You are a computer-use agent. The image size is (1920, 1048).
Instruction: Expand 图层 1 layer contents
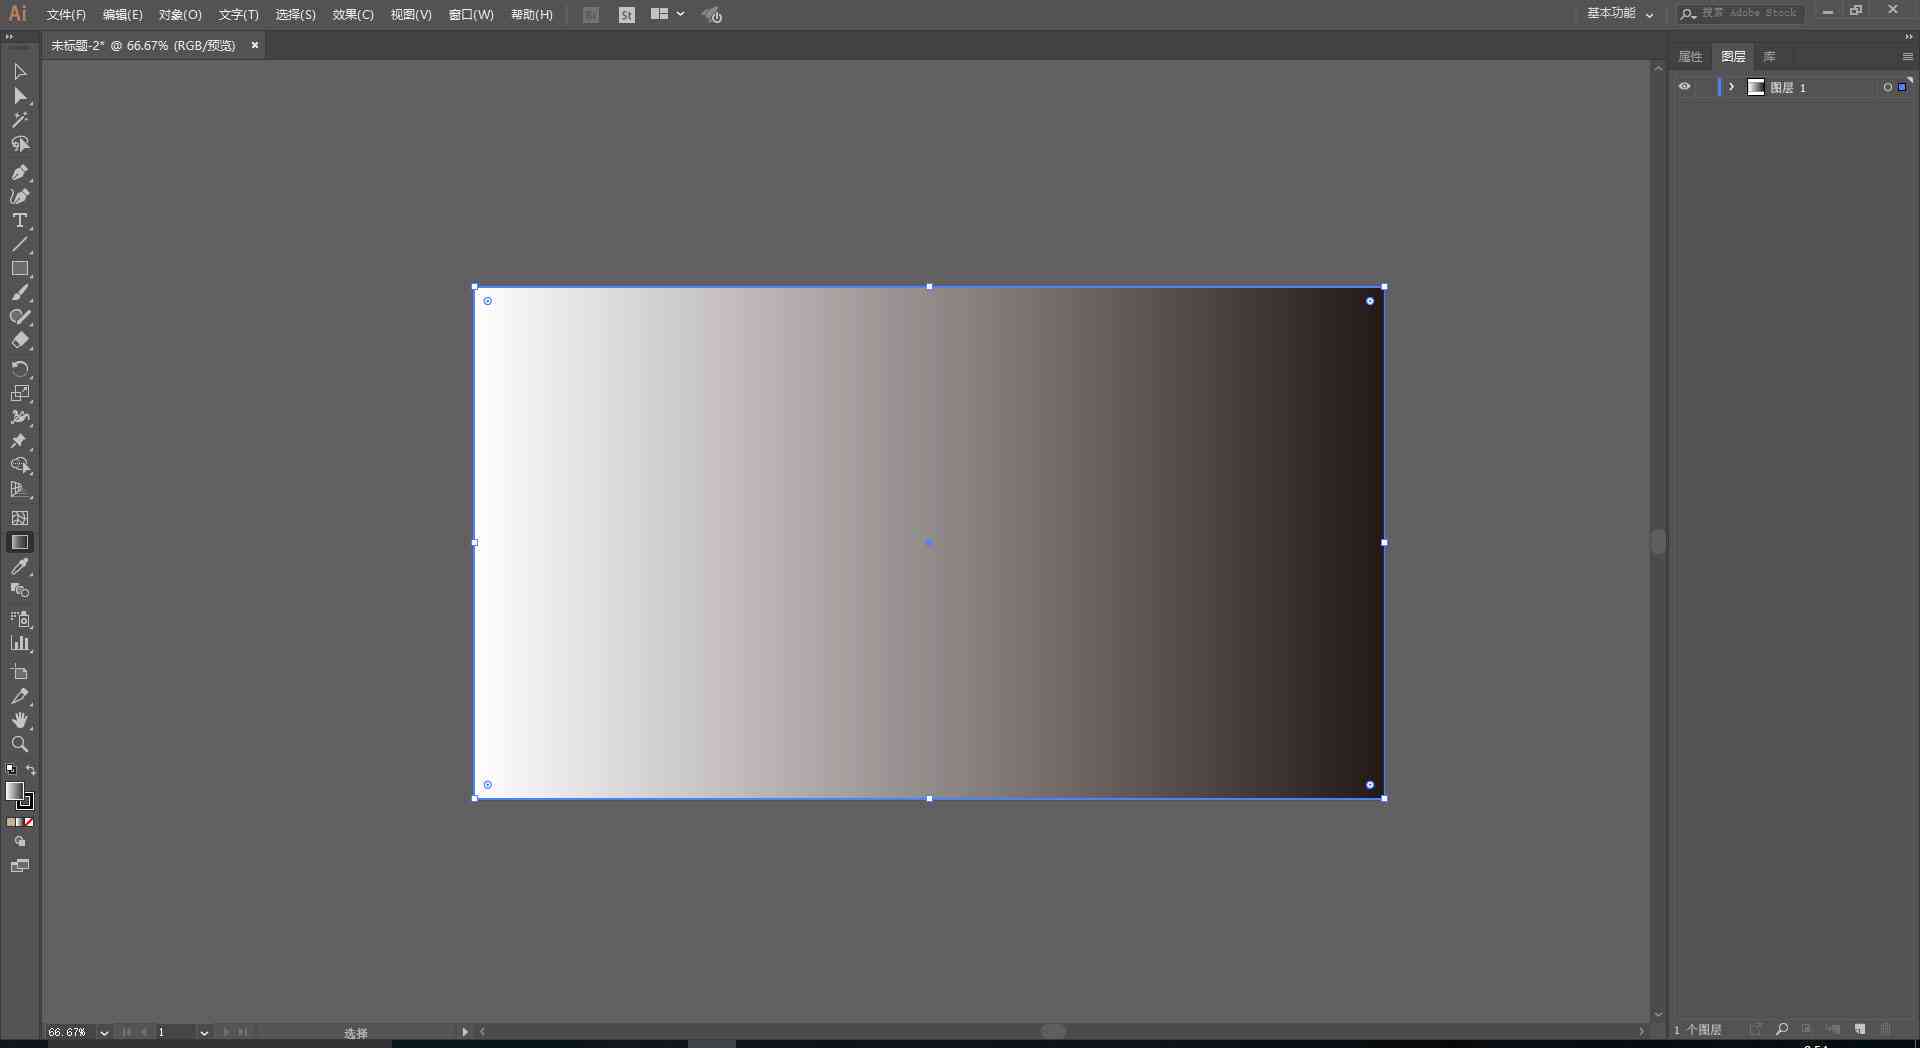[x=1731, y=87]
